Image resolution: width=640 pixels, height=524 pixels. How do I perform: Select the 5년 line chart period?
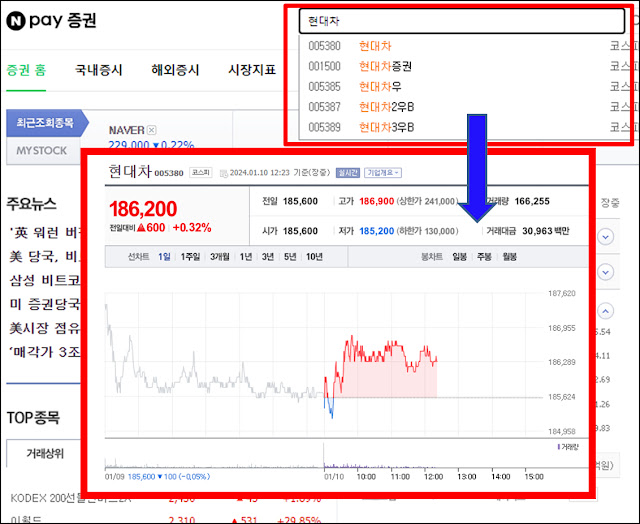(290, 257)
